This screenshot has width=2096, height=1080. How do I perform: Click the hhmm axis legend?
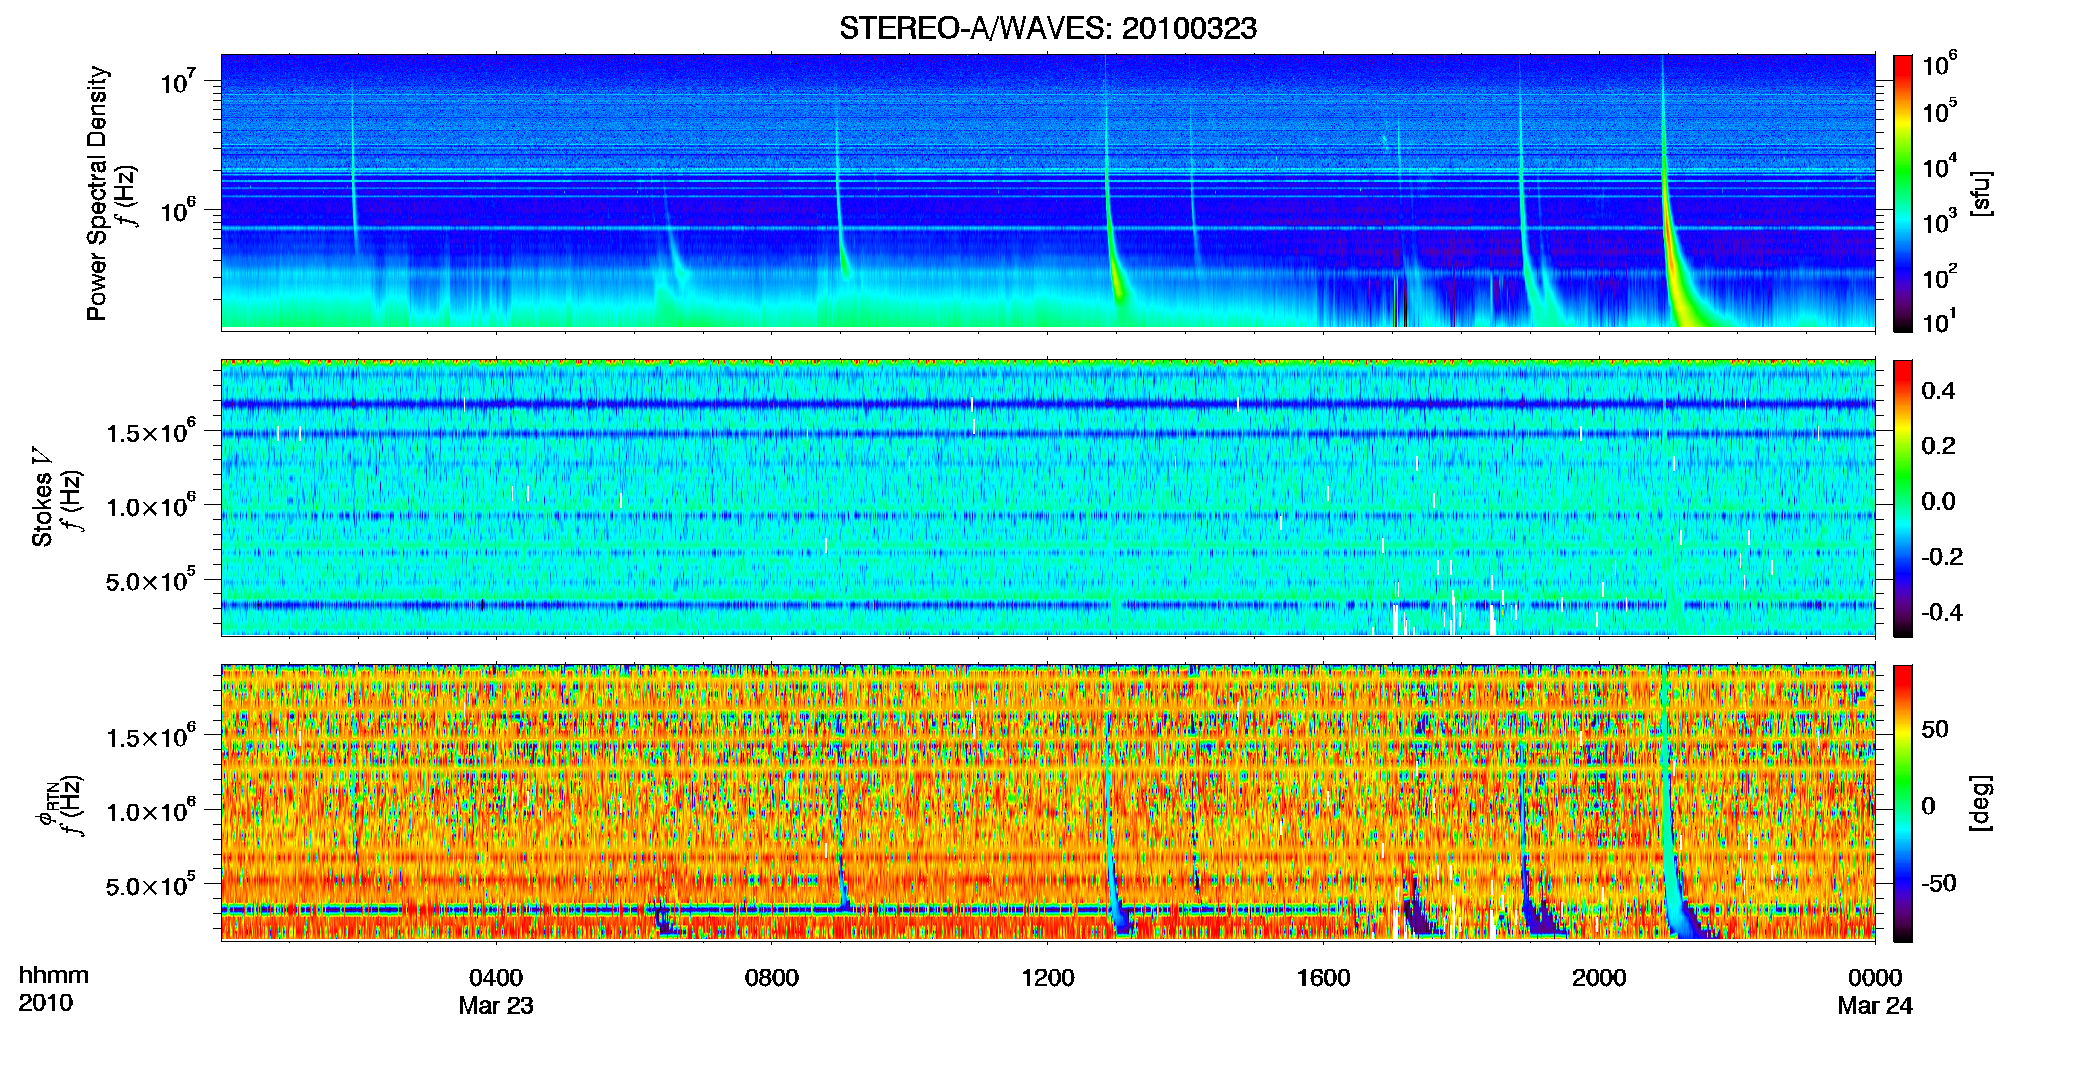tap(54, 975)
